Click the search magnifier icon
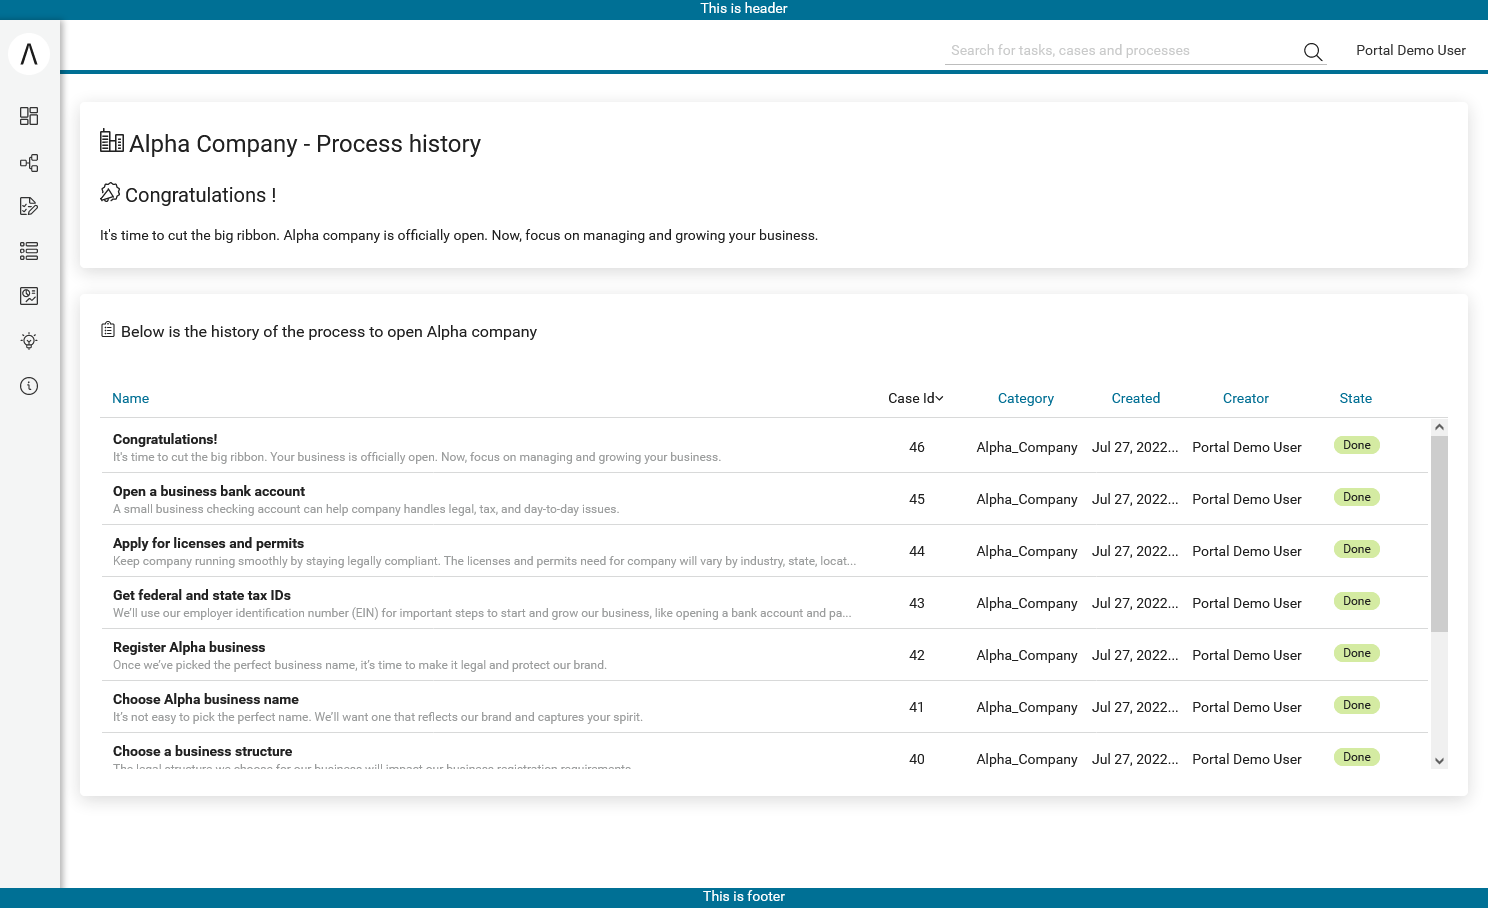 [1313, 52]
